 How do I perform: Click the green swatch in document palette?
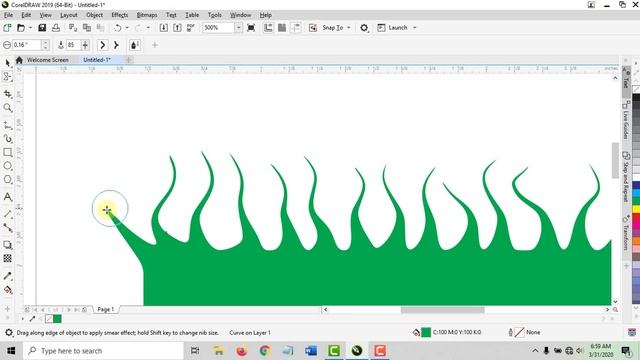pos(57,319)
